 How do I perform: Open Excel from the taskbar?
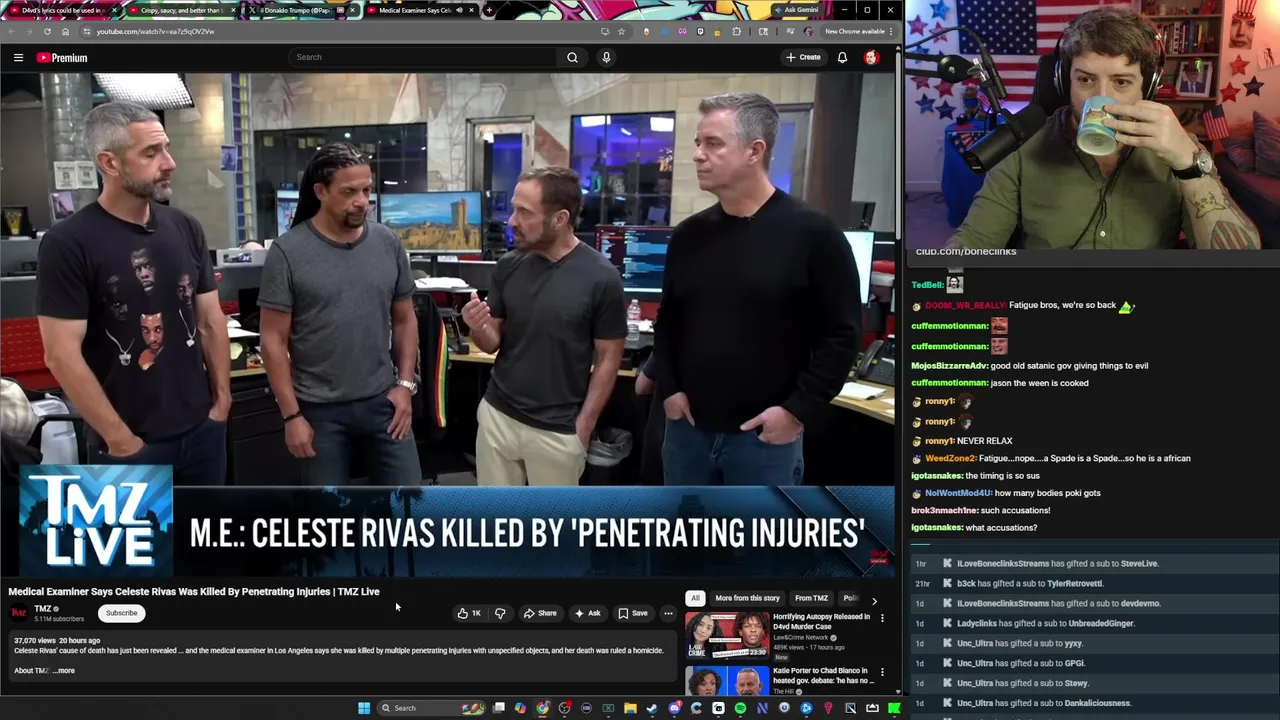tap(608, 708)
